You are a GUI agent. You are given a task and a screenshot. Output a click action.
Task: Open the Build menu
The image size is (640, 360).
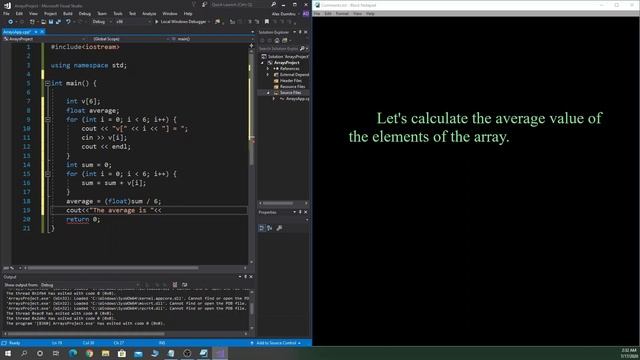pos(68,13)
